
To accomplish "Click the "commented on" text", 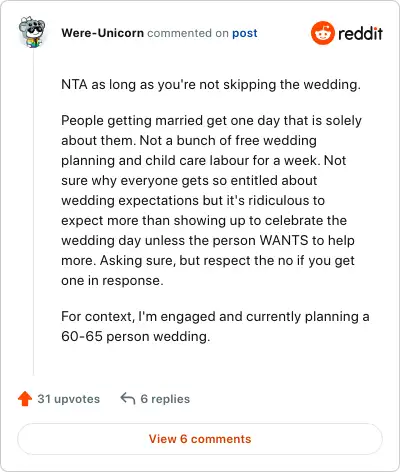I will [x=188, y=33].
